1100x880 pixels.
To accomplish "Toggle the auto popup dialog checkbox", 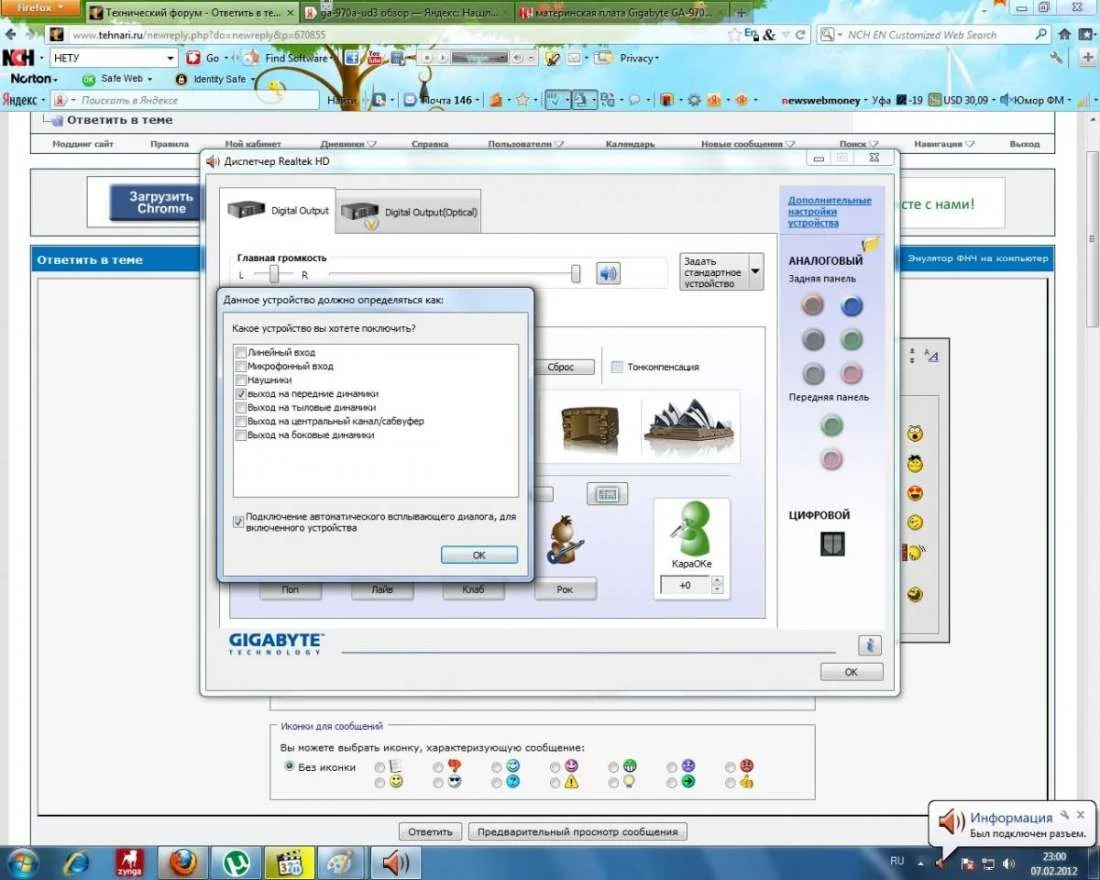I will click(x=239, y=521).
